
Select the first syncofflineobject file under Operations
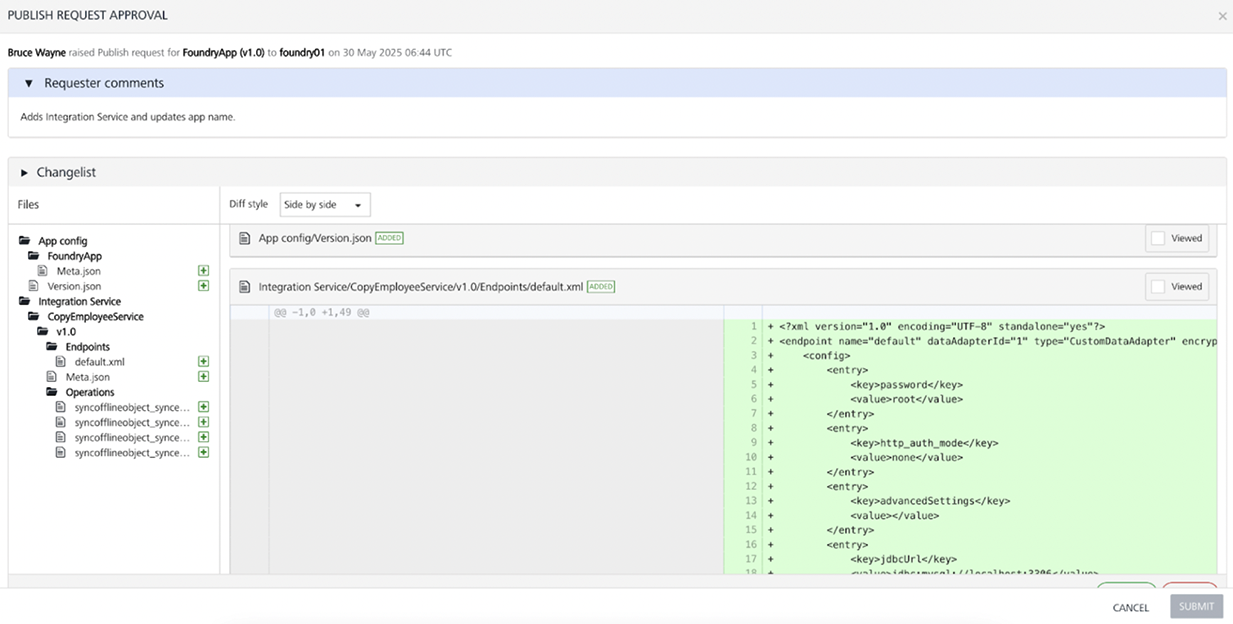[131, 407]
